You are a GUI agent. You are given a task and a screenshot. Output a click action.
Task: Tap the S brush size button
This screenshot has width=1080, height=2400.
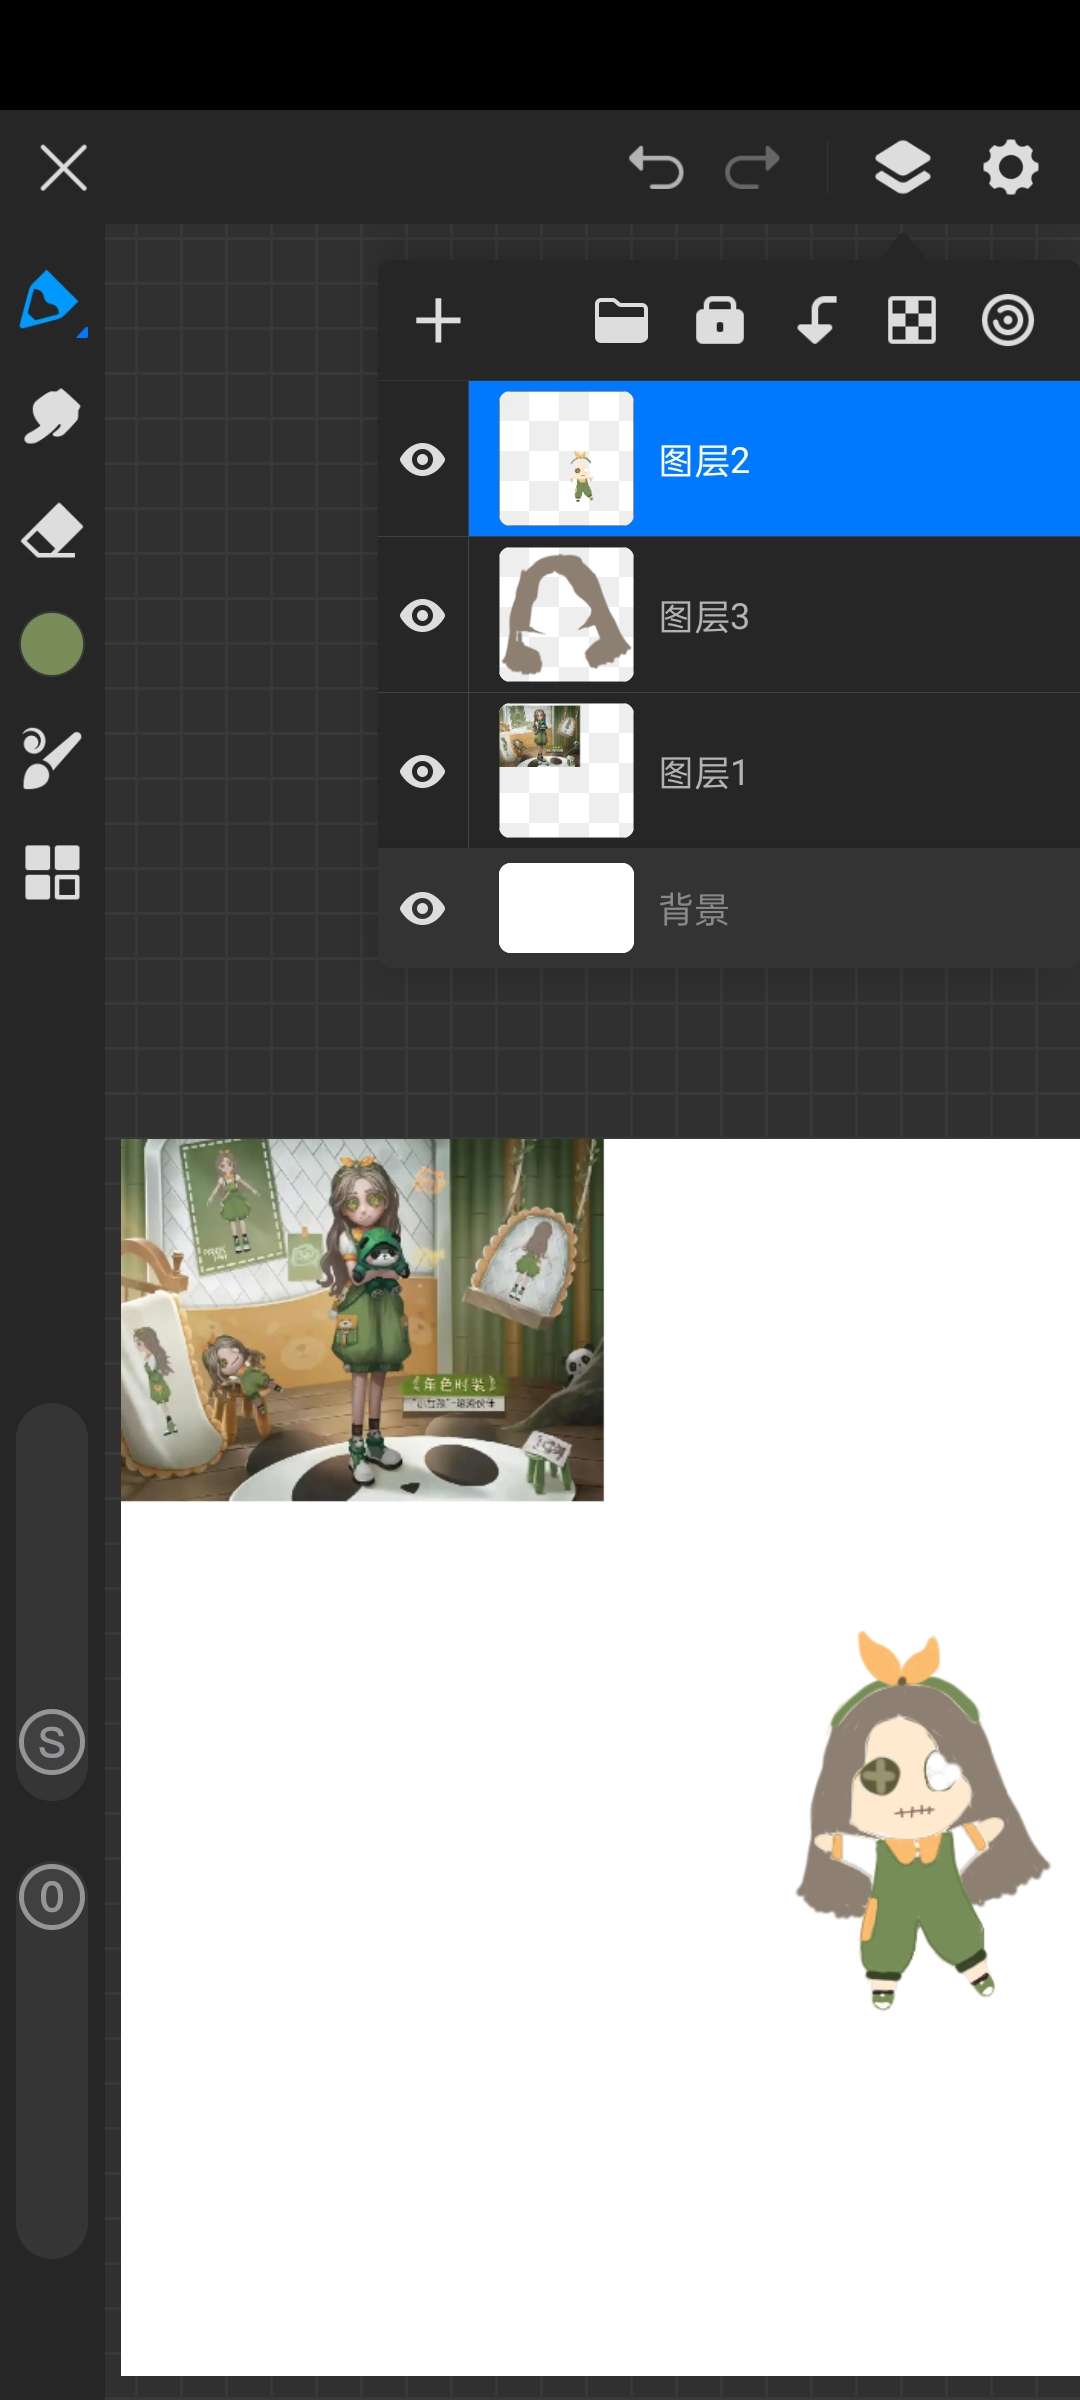tap(52, 1742)
